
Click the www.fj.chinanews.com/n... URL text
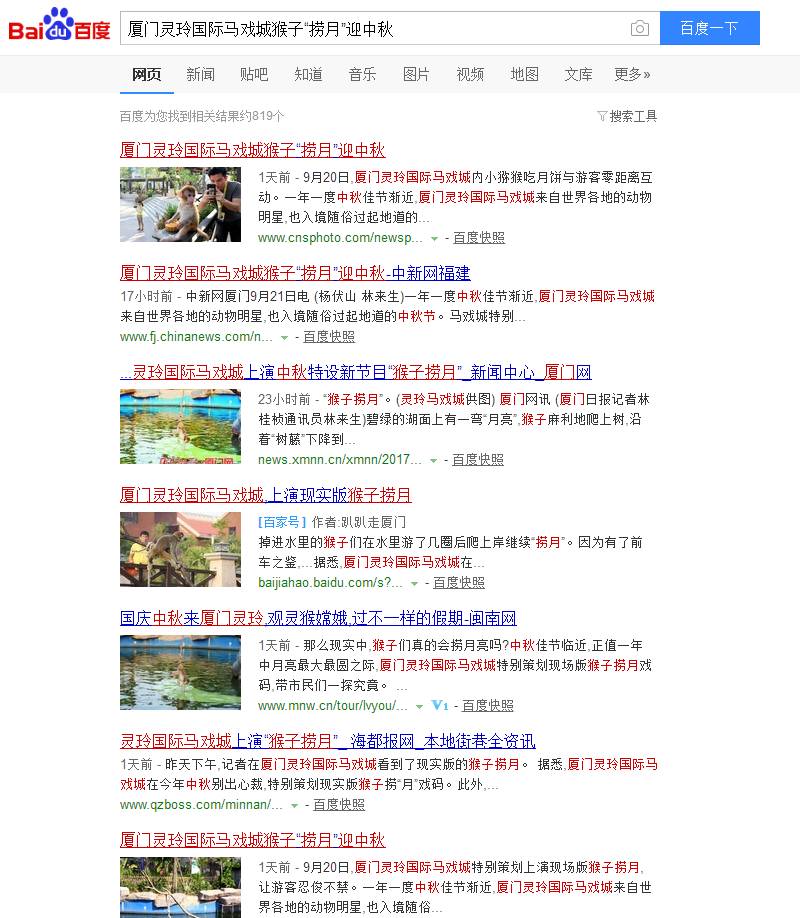(x=196, y=337)
